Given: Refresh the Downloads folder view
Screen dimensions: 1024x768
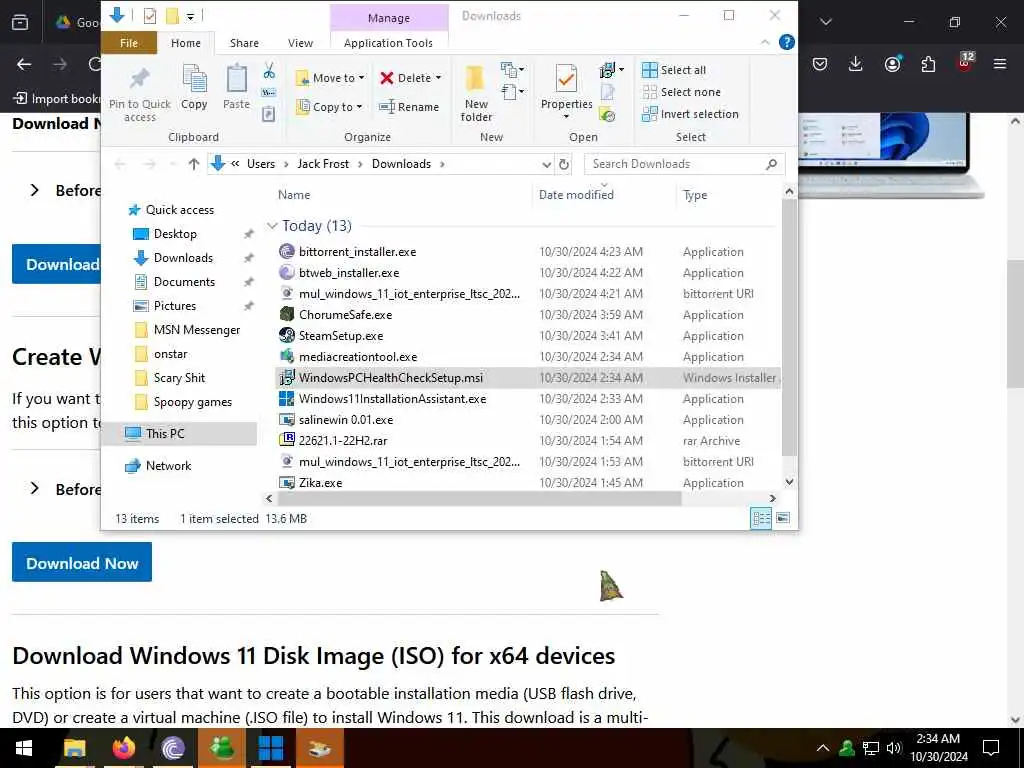Looking at the screenshot, I should click(x=564, y=165).
